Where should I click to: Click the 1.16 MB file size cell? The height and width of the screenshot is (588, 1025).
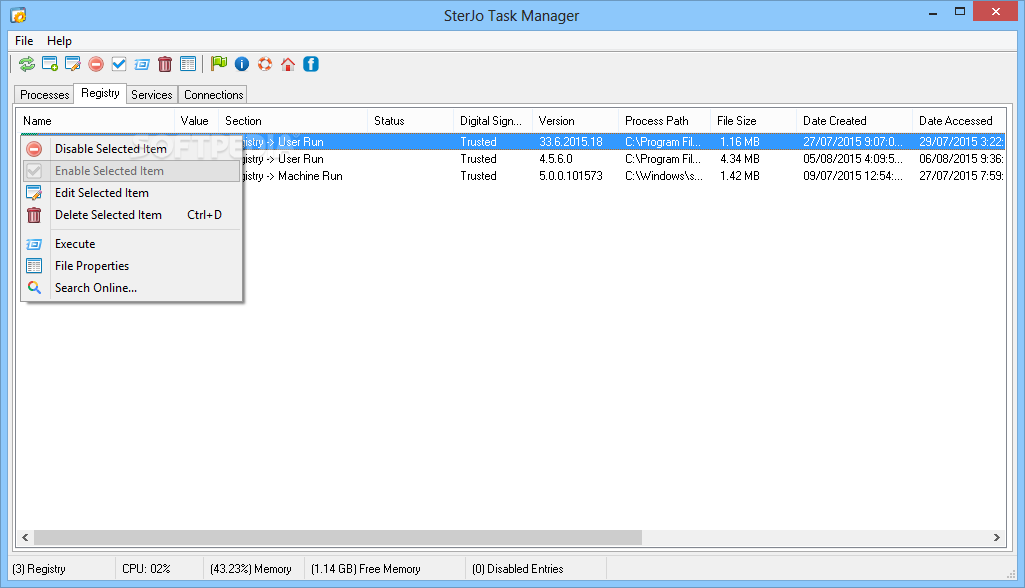pos(739,142)
